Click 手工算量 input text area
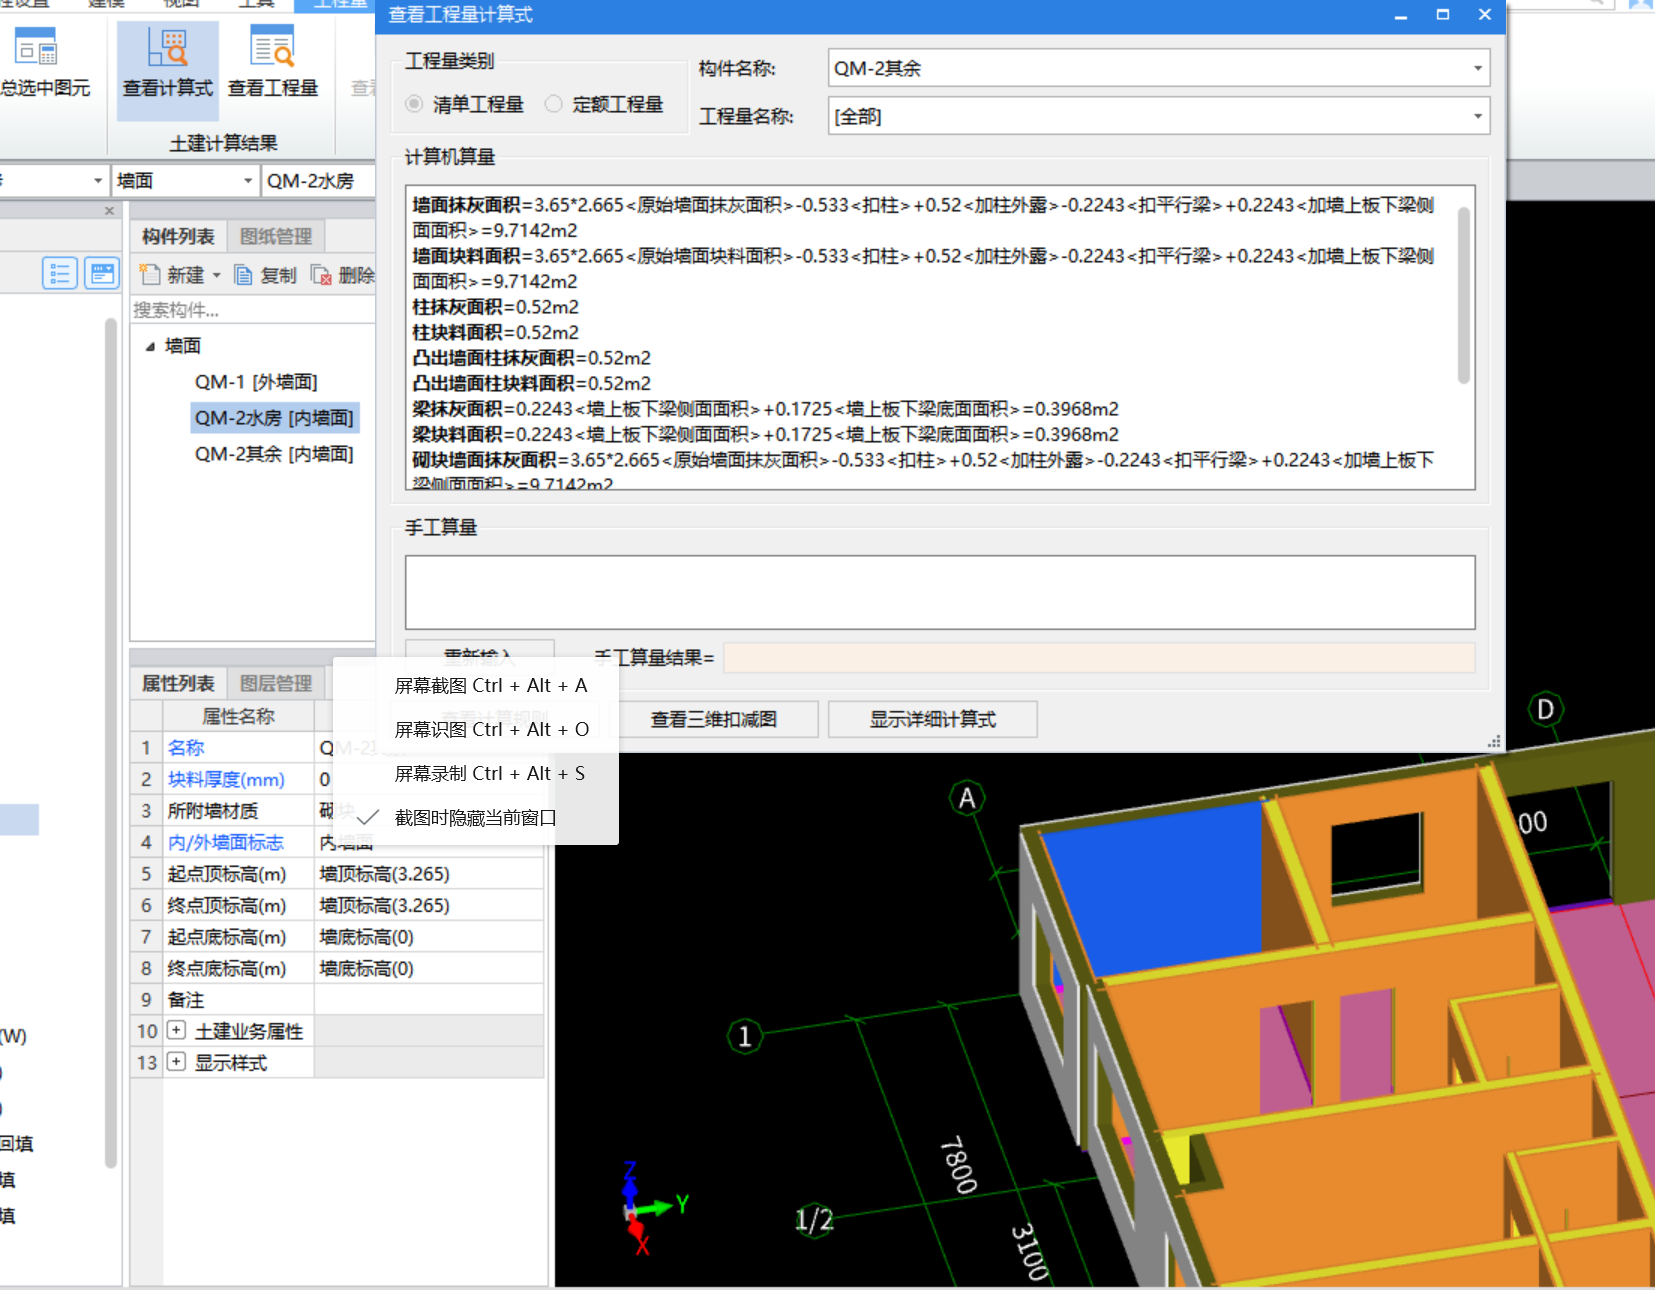This screenshot has width=1655, height=1290. 940,592
